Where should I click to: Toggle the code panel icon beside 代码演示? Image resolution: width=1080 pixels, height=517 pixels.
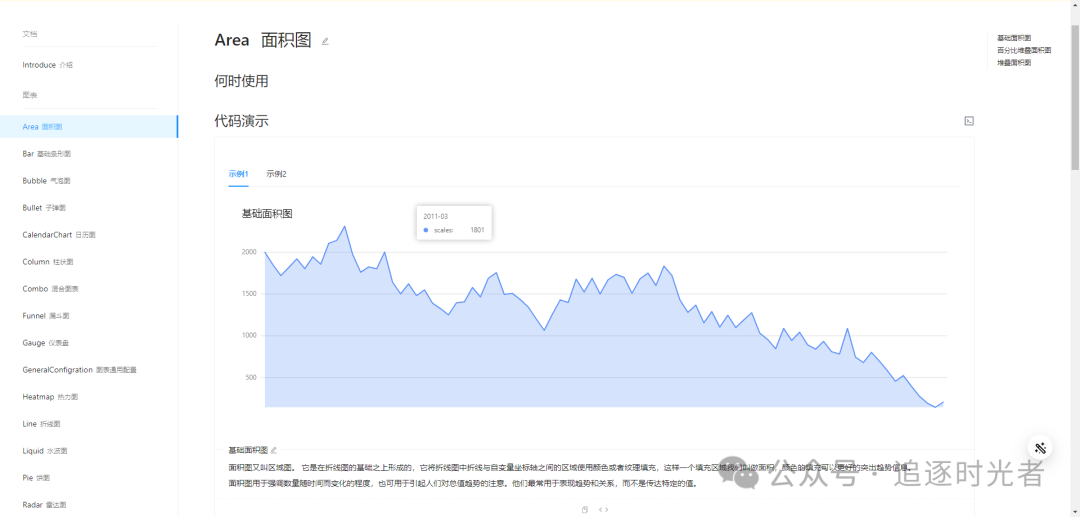click(969, 121)
